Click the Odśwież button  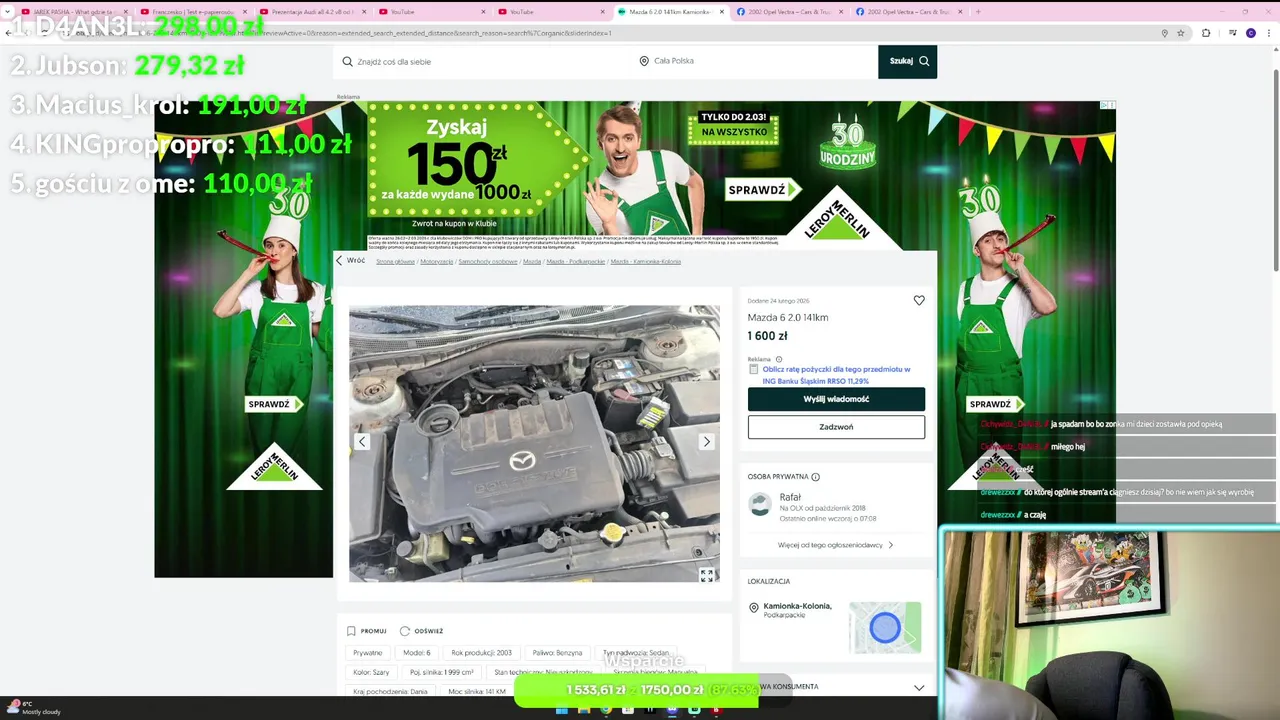pyautogui.click(x=421, y=631)
